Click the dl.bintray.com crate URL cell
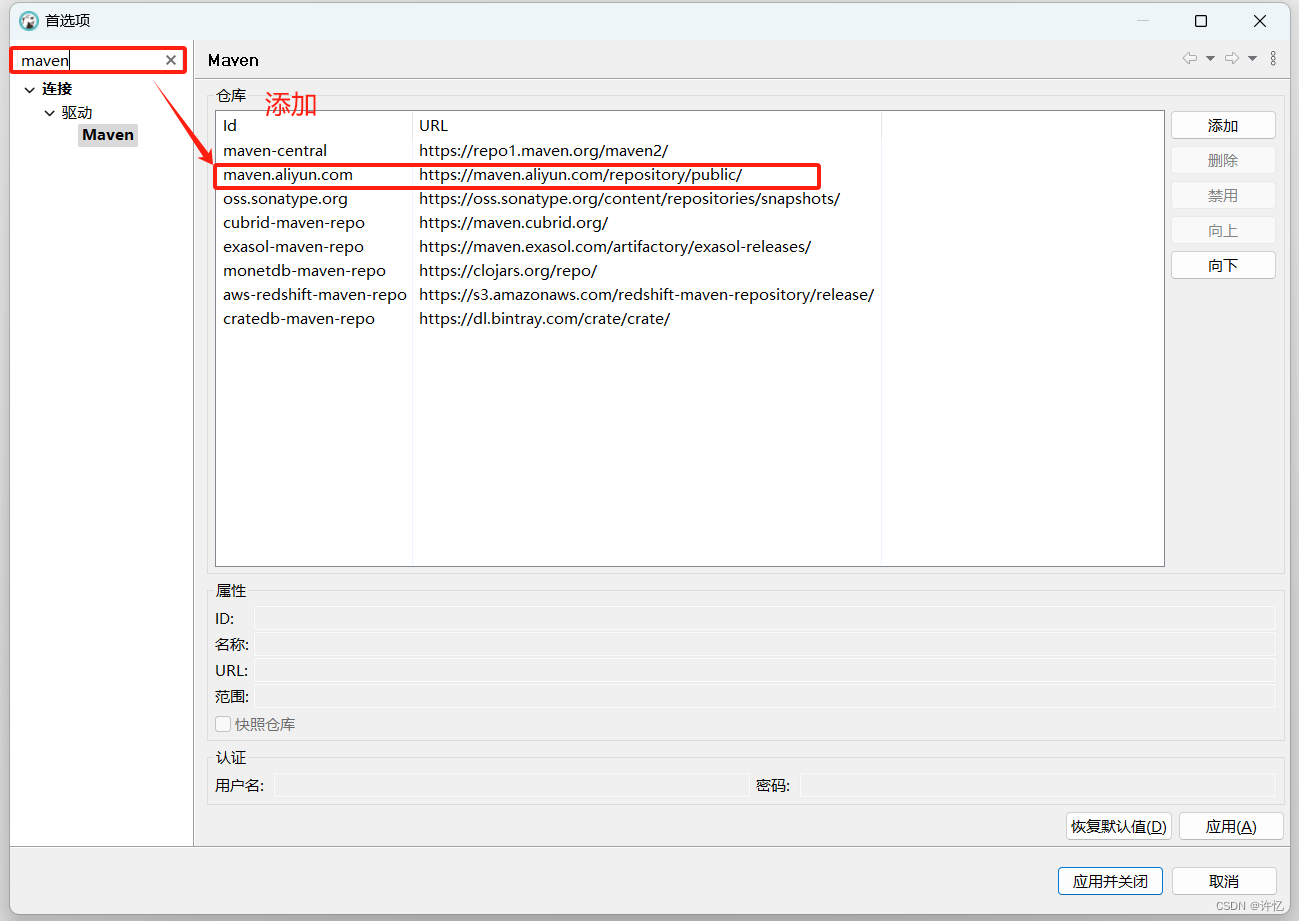Screen dimensions: 1299x921 [x=544, y=318]
